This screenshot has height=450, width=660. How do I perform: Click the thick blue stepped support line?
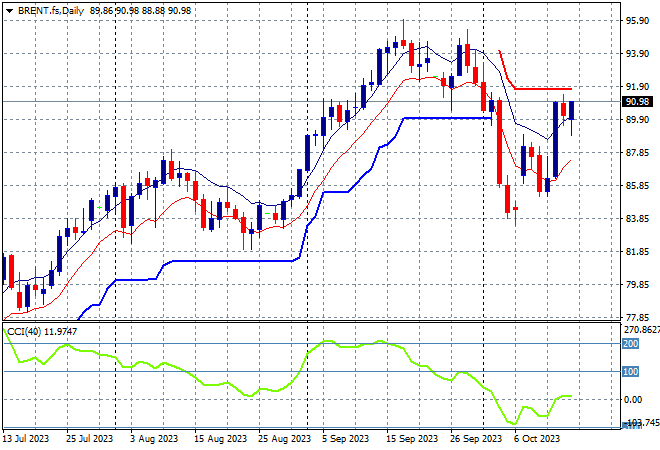(440, 118)
